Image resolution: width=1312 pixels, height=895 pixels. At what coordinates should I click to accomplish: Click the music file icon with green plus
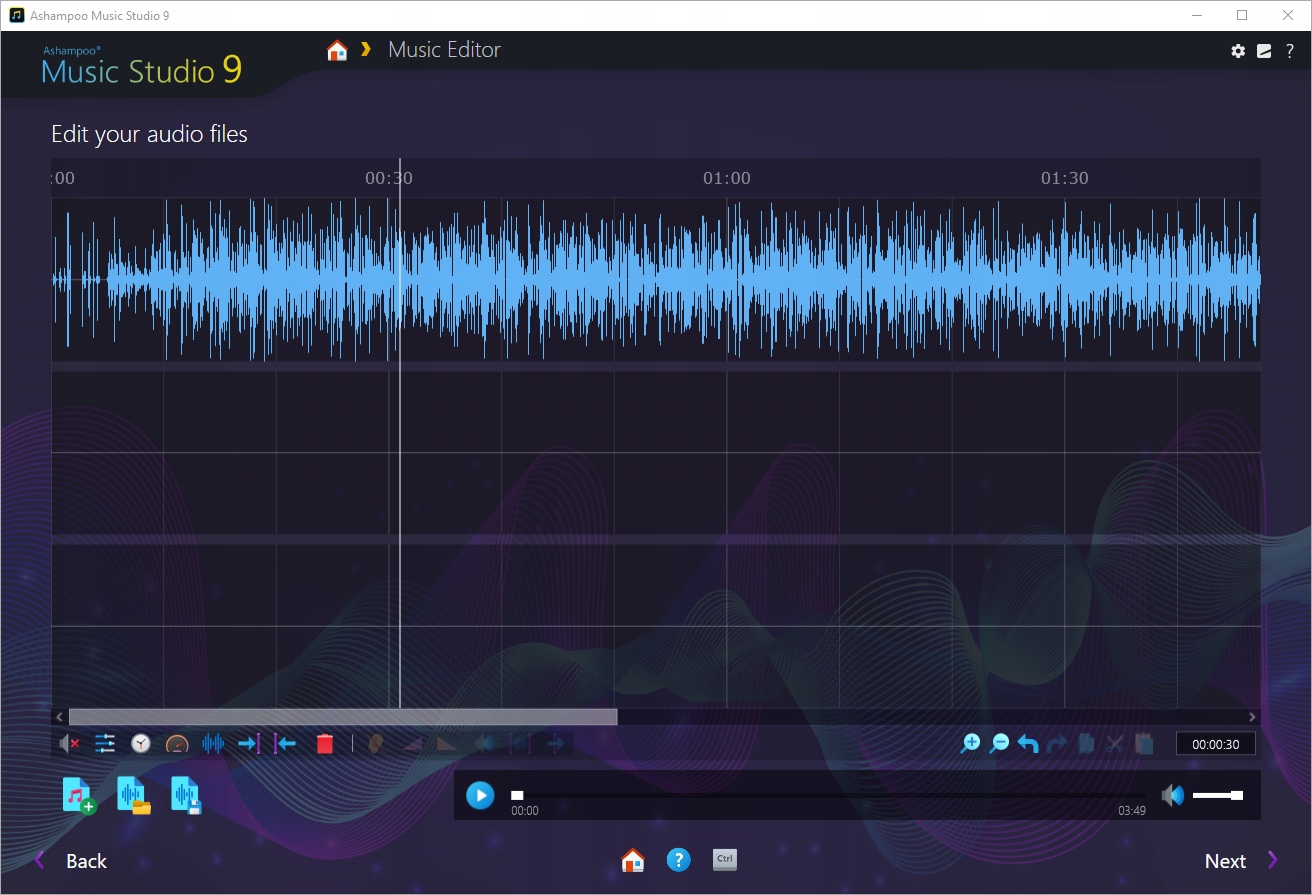tap(78, 796)
